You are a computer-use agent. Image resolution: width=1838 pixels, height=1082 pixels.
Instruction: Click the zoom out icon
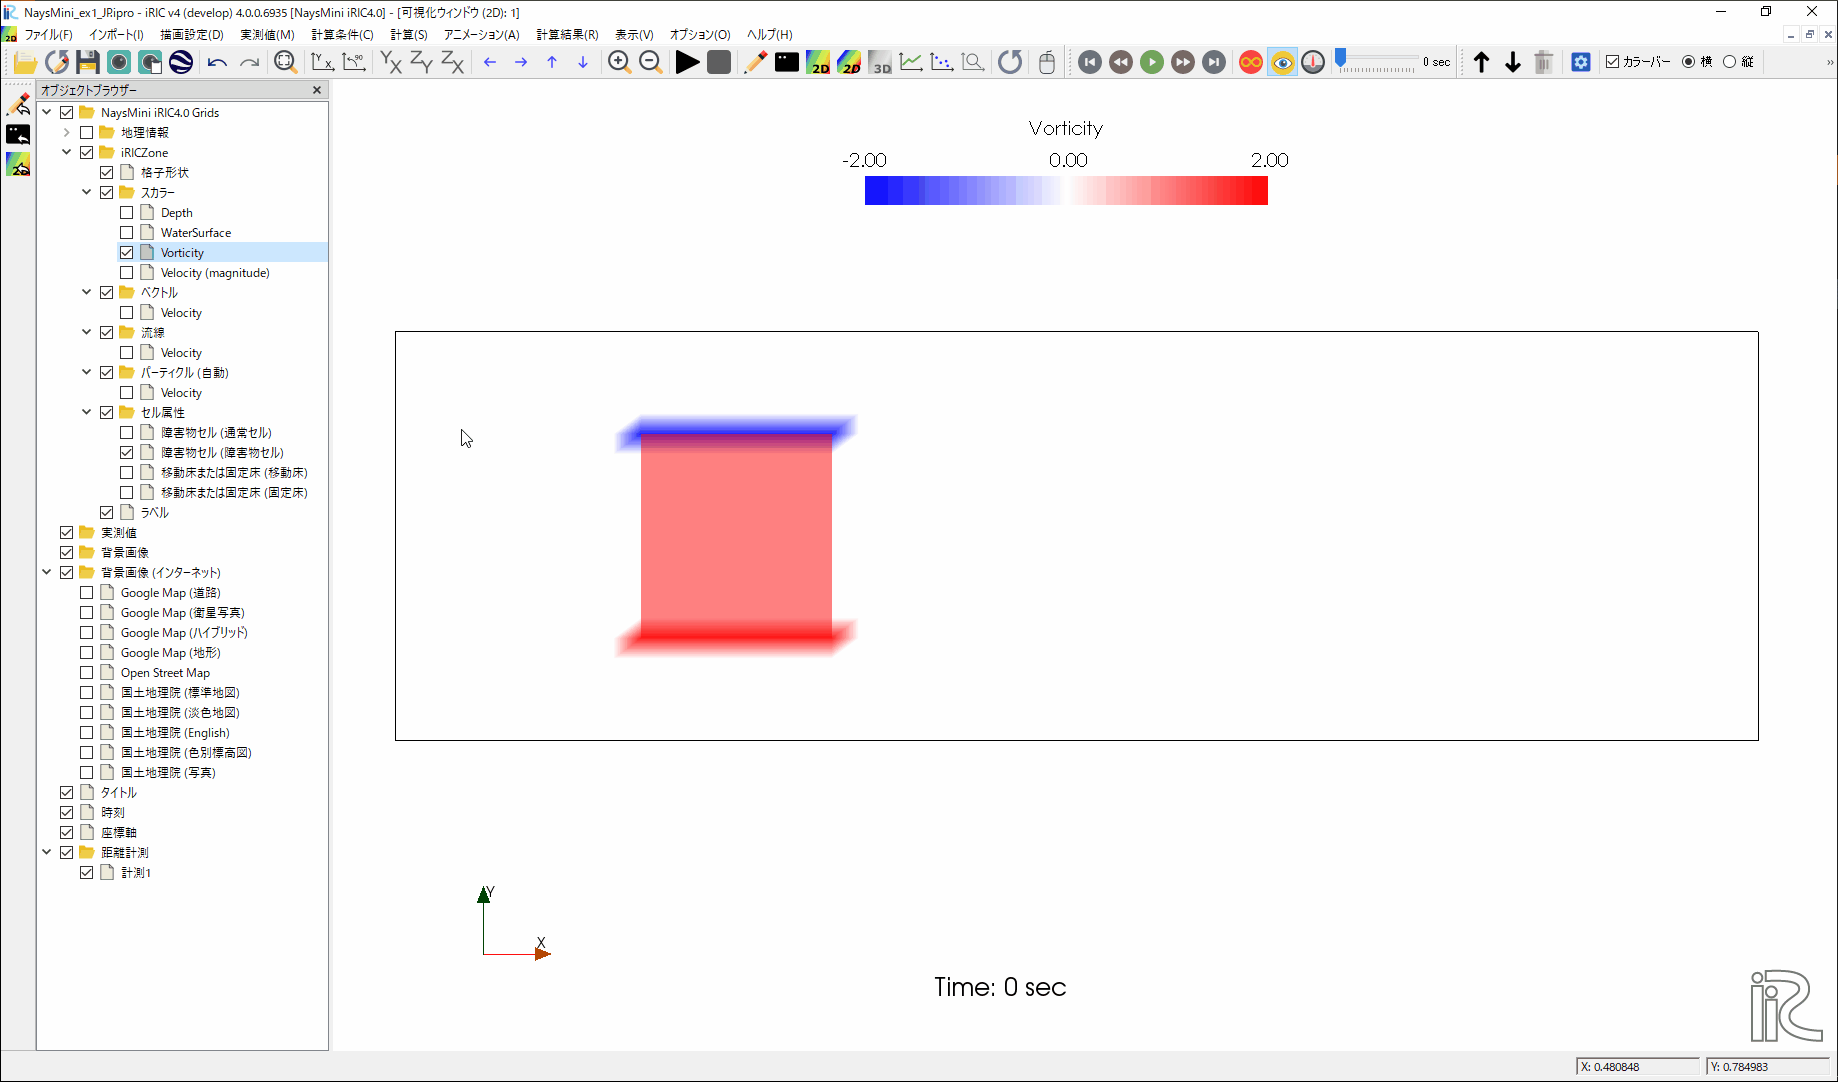tap(650, 62)
